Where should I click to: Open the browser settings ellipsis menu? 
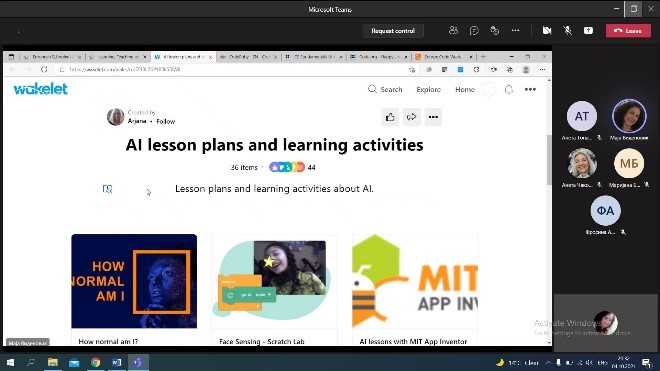pos(542,69)
